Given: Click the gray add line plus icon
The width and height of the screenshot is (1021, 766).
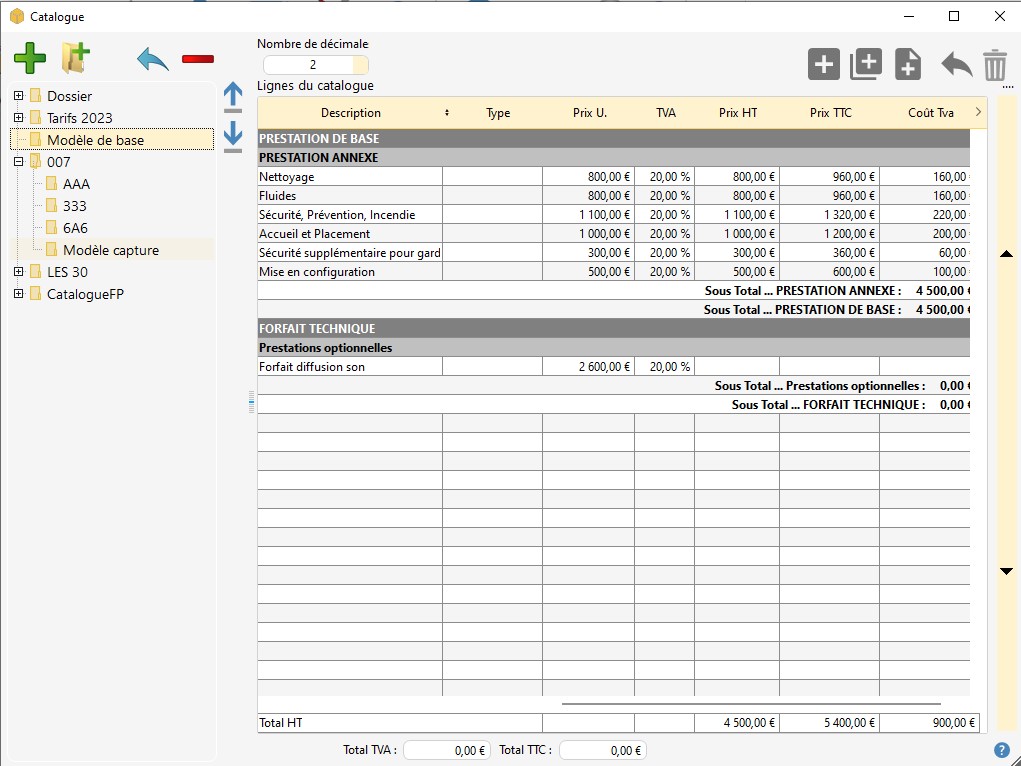Looking at the screenshot, I should [823, 64].
